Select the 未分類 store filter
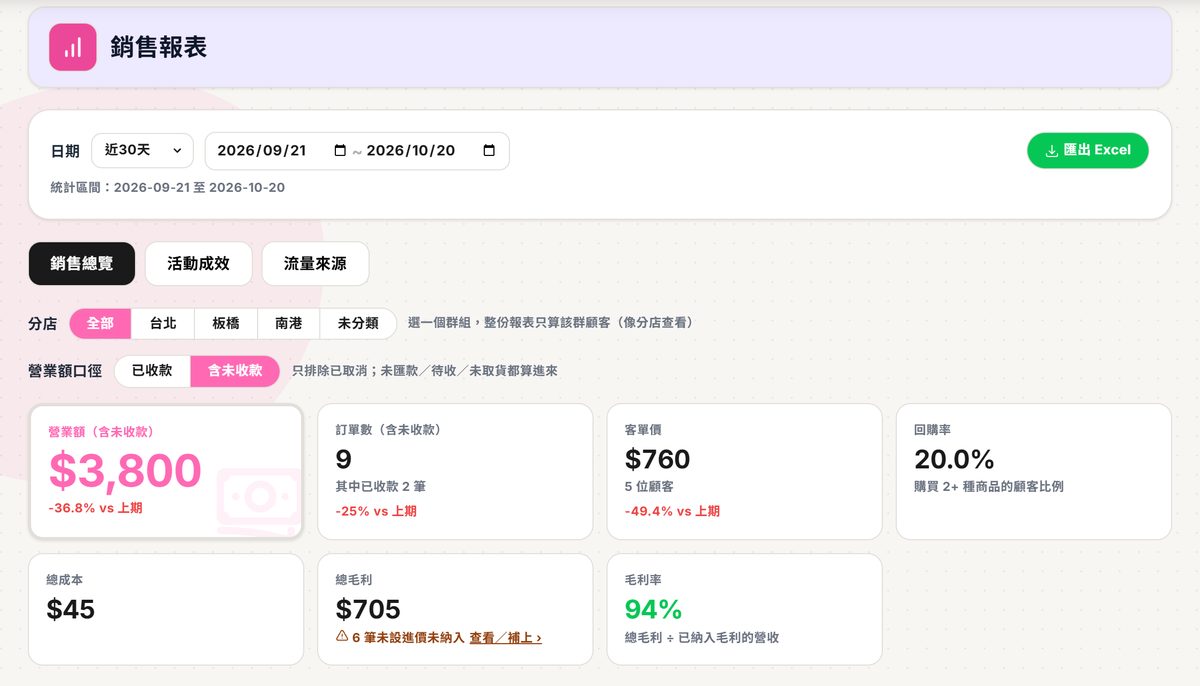1200x686 pixels. [358, 323]
